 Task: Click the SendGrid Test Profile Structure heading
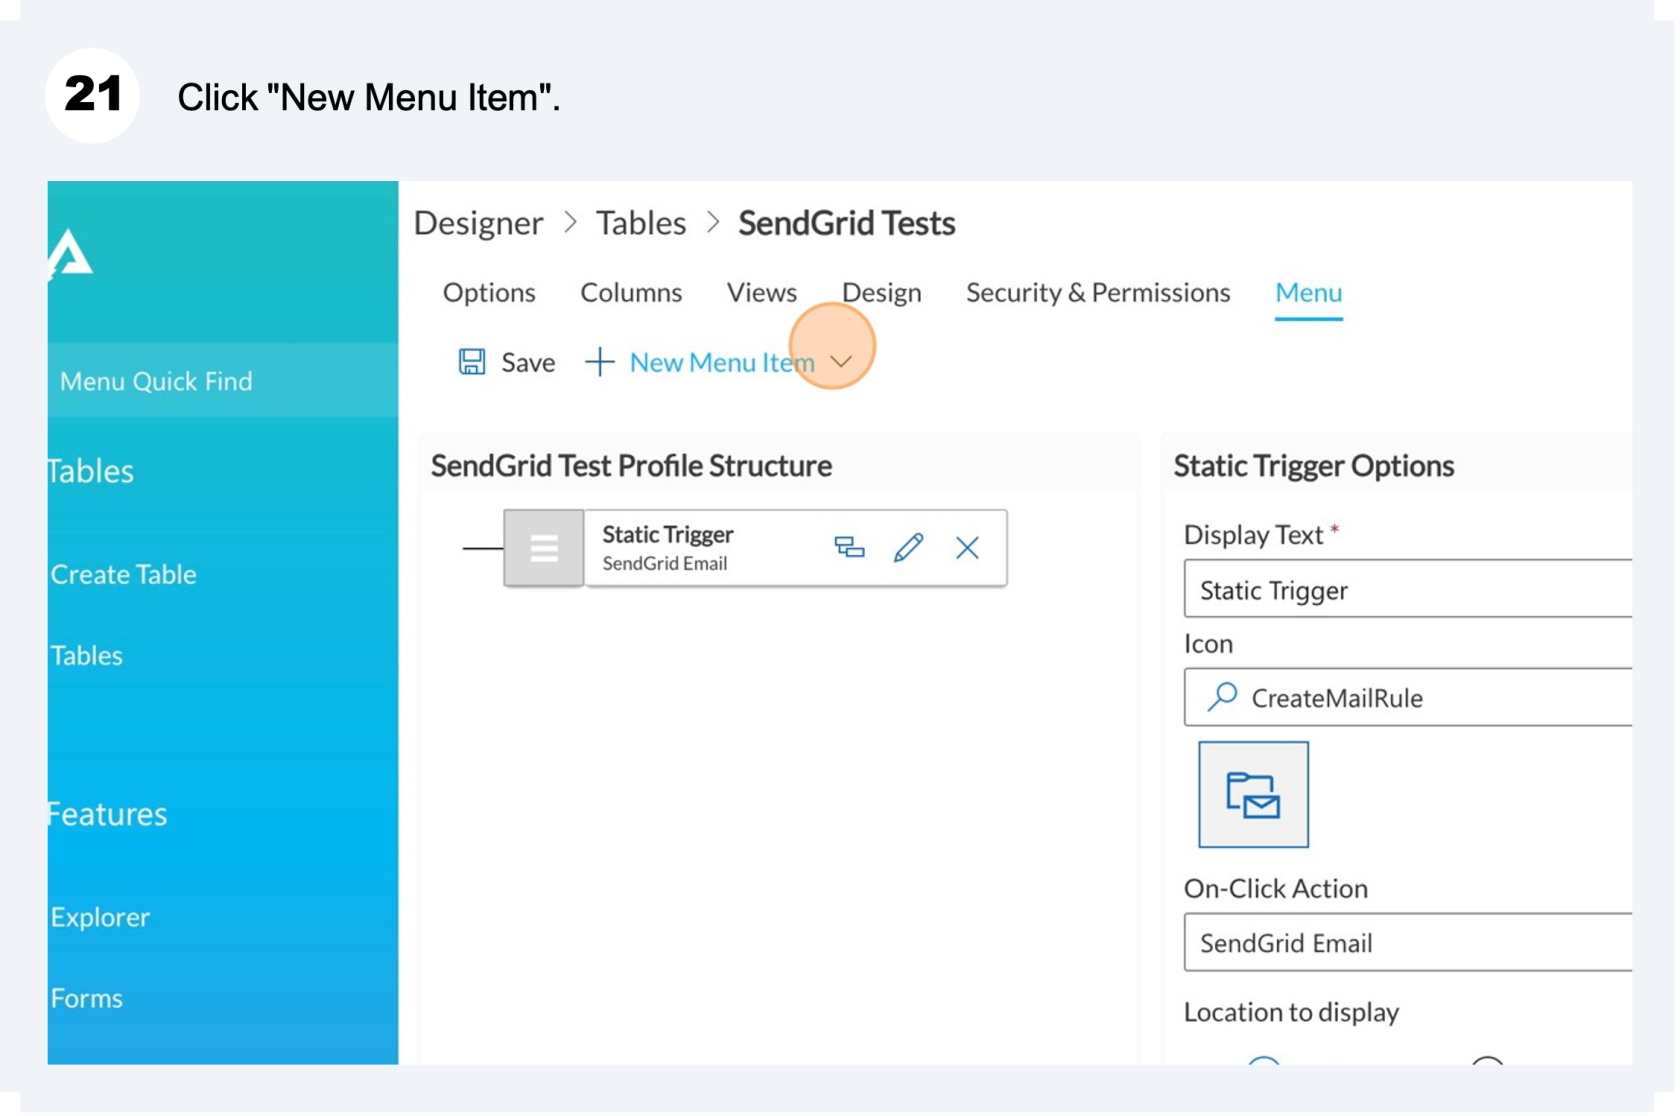coord(633,467)
